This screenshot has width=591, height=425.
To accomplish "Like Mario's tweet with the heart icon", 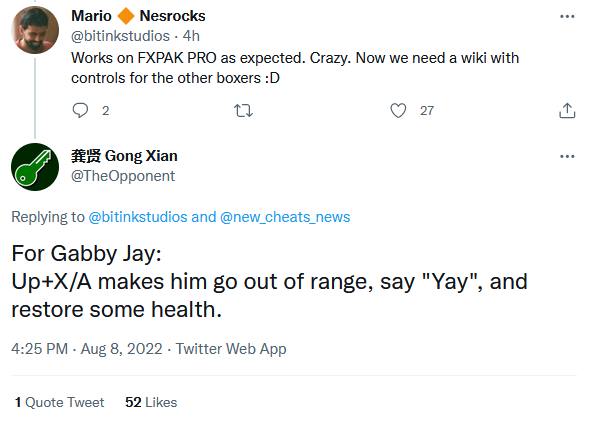I will [398, 110].
